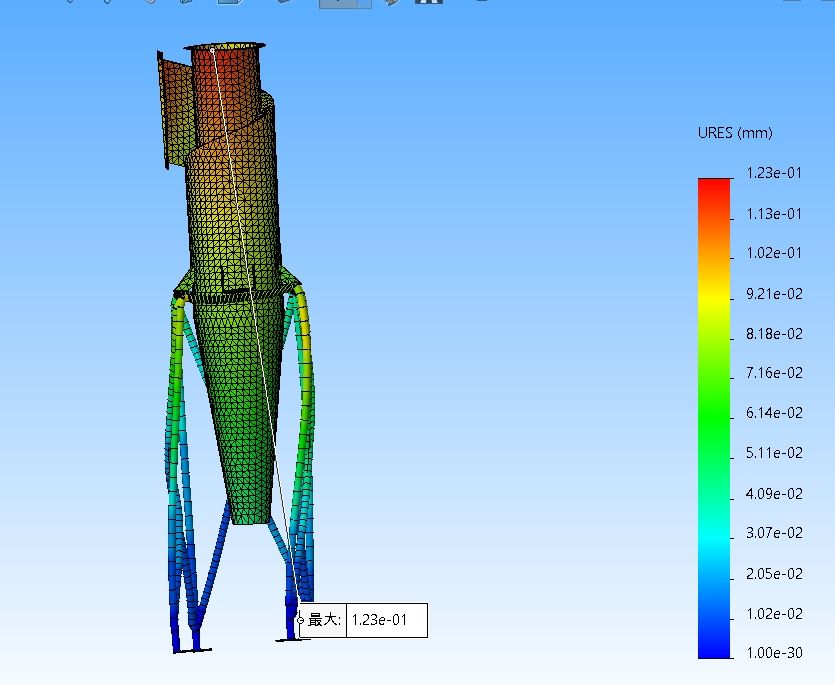Click the 1.13e-01 legend value

[x=774, y=214]
